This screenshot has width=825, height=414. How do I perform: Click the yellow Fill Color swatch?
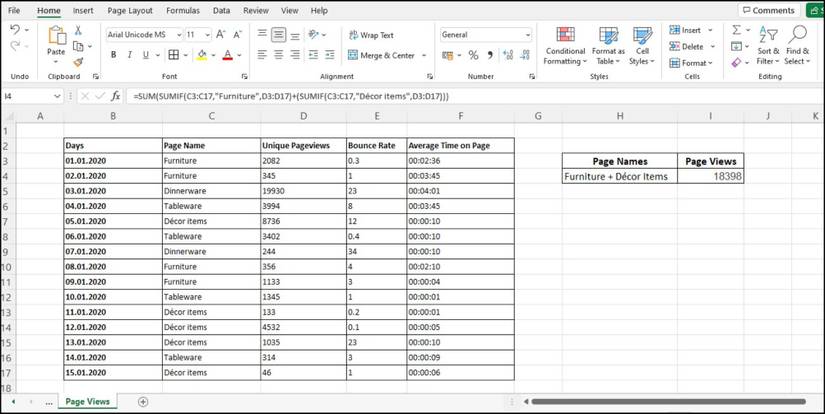(x=202, y=56)
